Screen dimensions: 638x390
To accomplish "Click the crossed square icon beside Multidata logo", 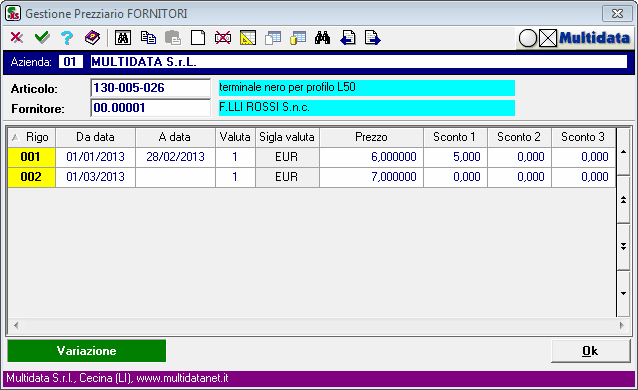I will click(x=548, y=39).
